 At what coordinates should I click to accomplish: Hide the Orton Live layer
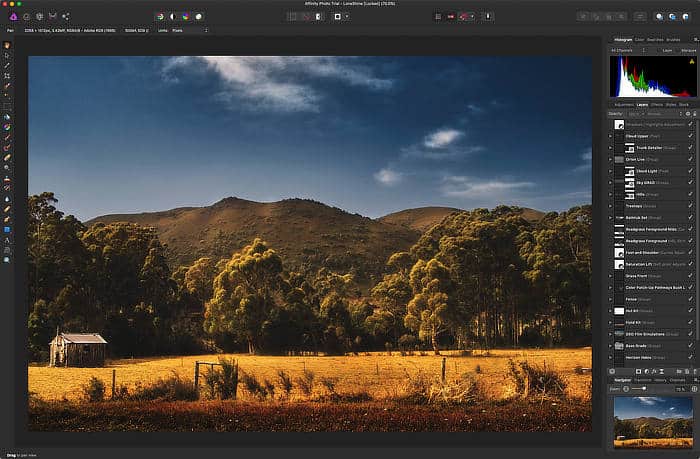(x=691, y=159)
